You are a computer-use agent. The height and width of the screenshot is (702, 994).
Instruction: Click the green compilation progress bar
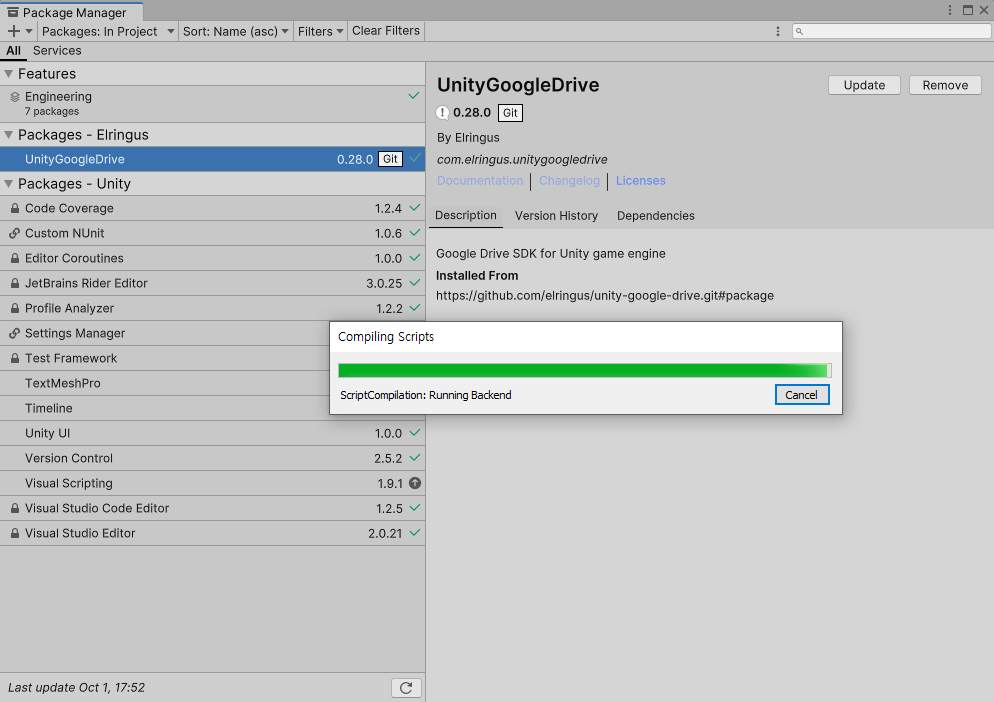tap(584, 370)
